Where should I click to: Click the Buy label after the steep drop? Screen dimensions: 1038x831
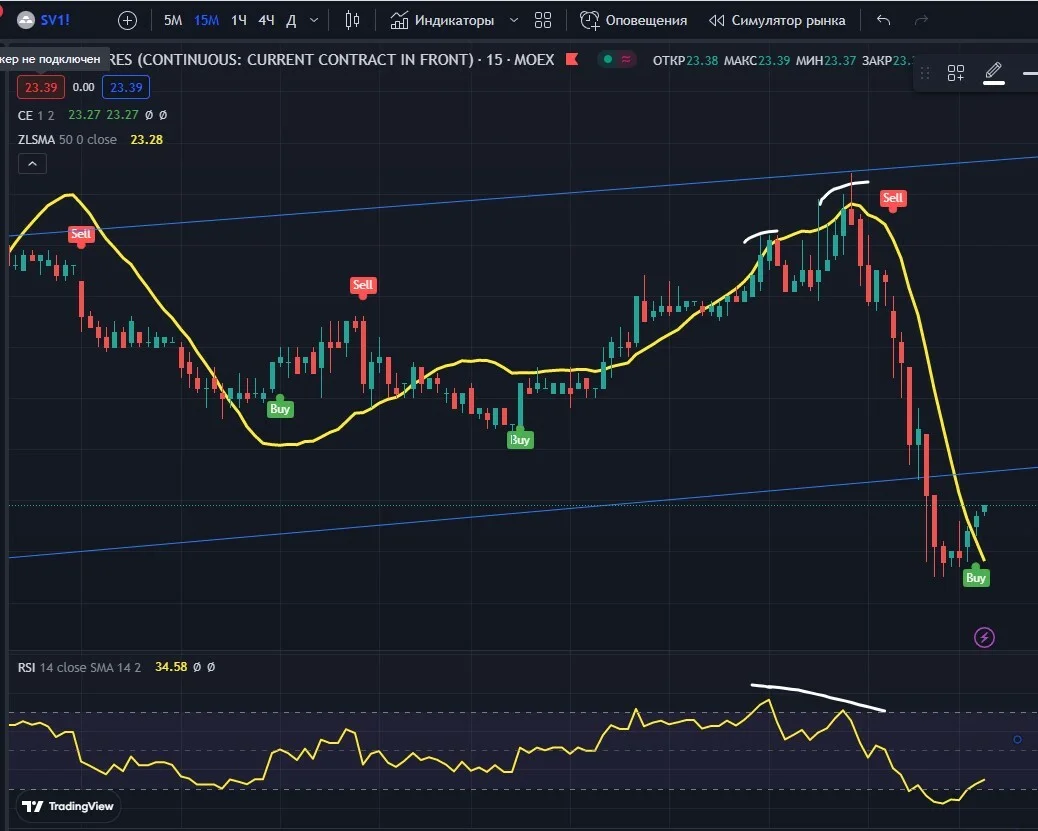[x=976, y=578]
